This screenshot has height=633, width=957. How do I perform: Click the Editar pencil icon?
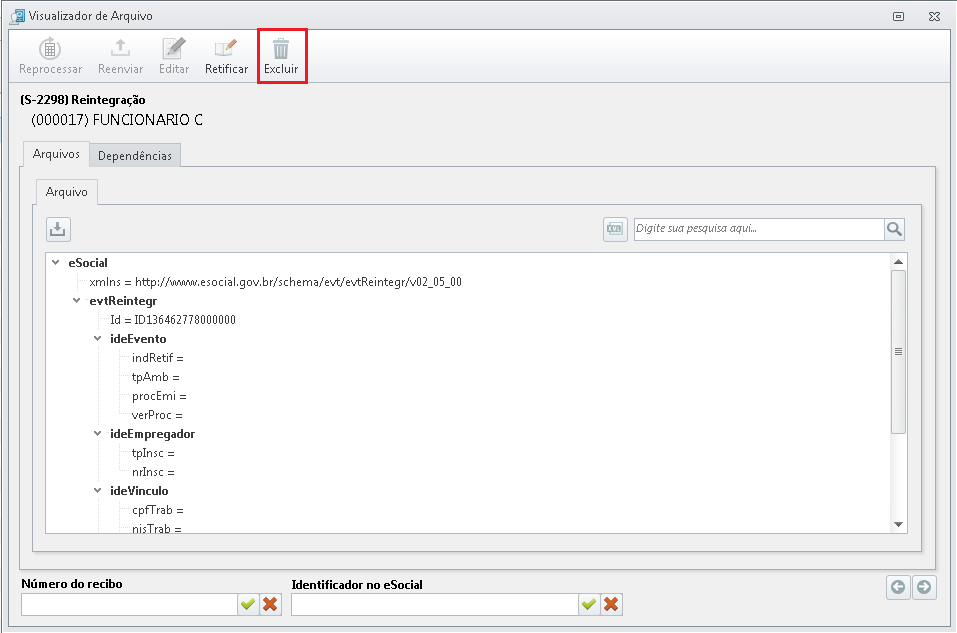click(174, 48)
